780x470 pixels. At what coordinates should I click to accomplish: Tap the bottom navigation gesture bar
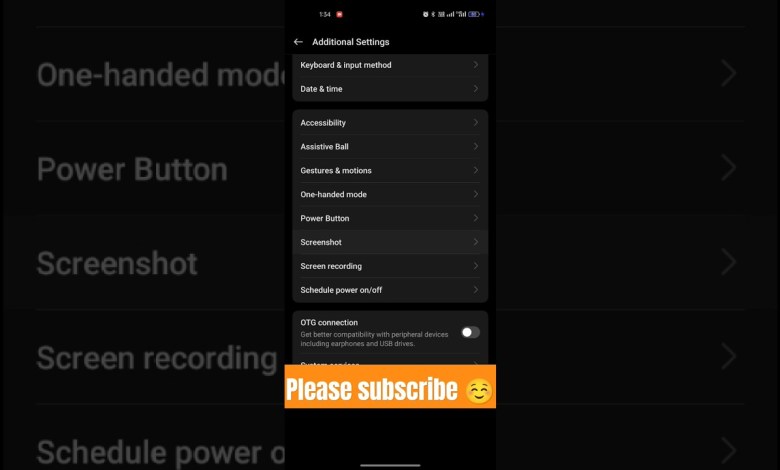[x=390, y=466]
